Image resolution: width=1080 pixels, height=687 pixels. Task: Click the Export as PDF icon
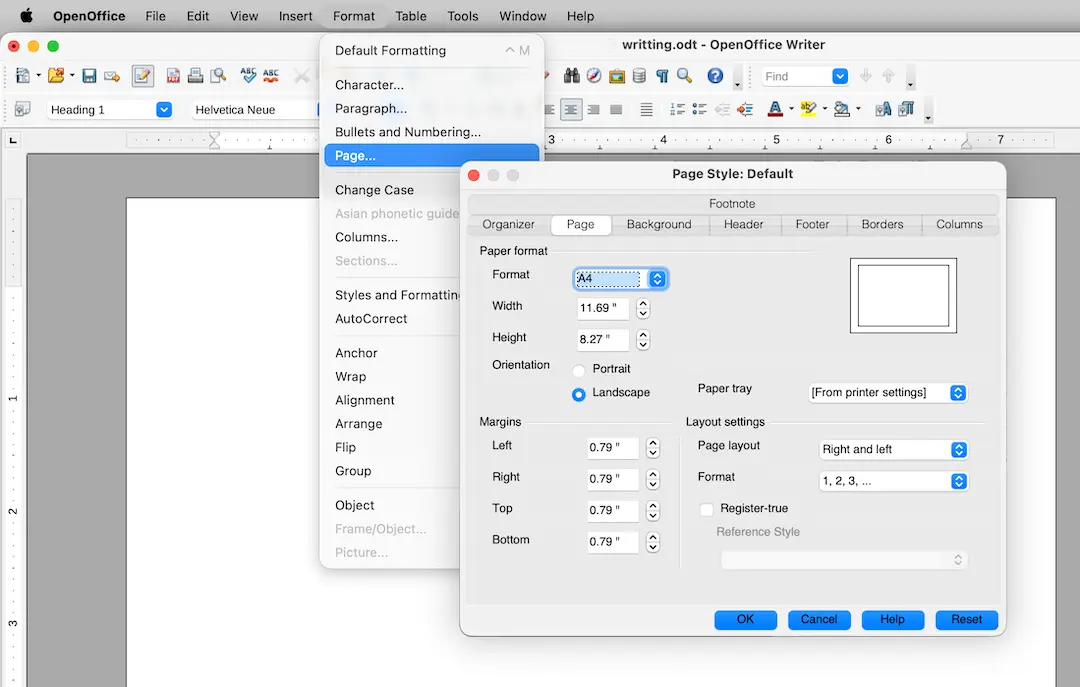point(173,76)
